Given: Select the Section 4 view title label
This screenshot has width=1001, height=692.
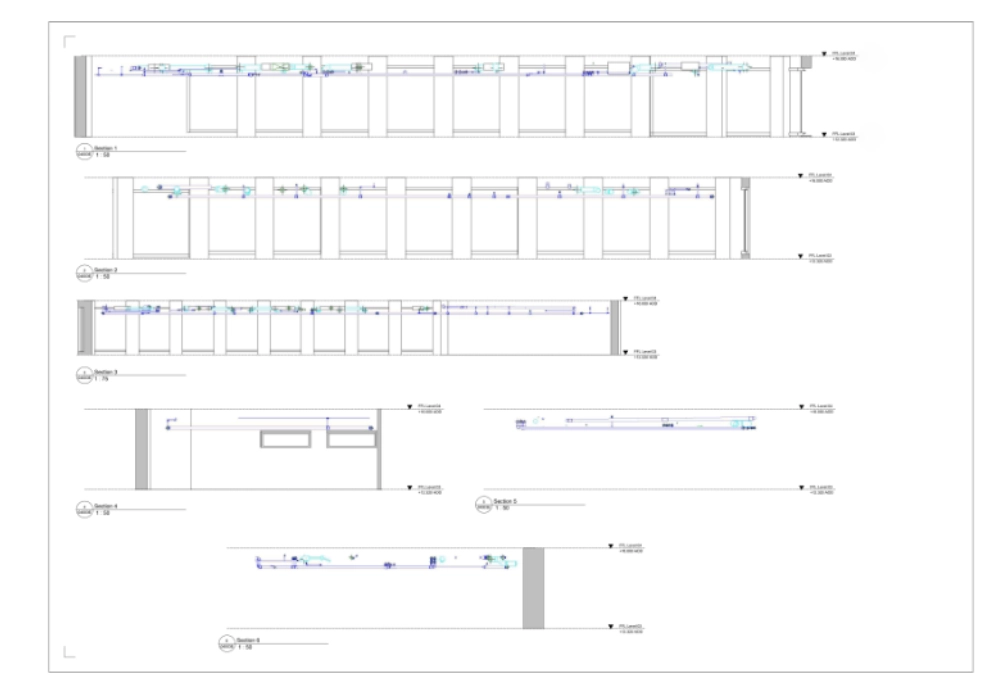Looking at the screenshot, I should [106, 507].
